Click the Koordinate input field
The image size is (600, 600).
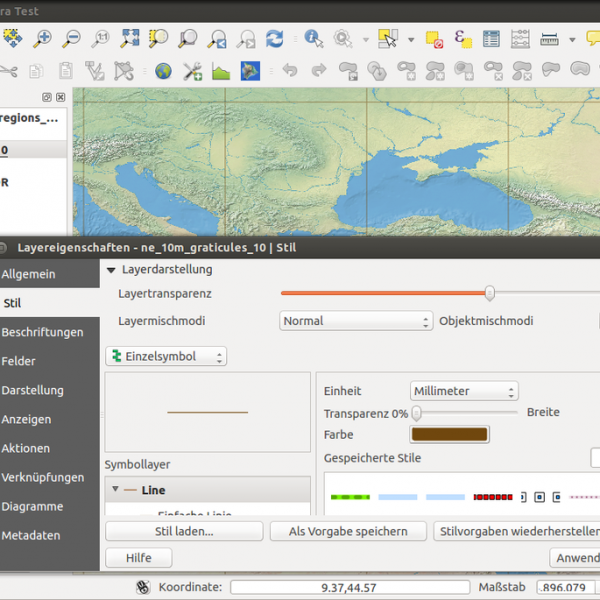tap(350, 587)
